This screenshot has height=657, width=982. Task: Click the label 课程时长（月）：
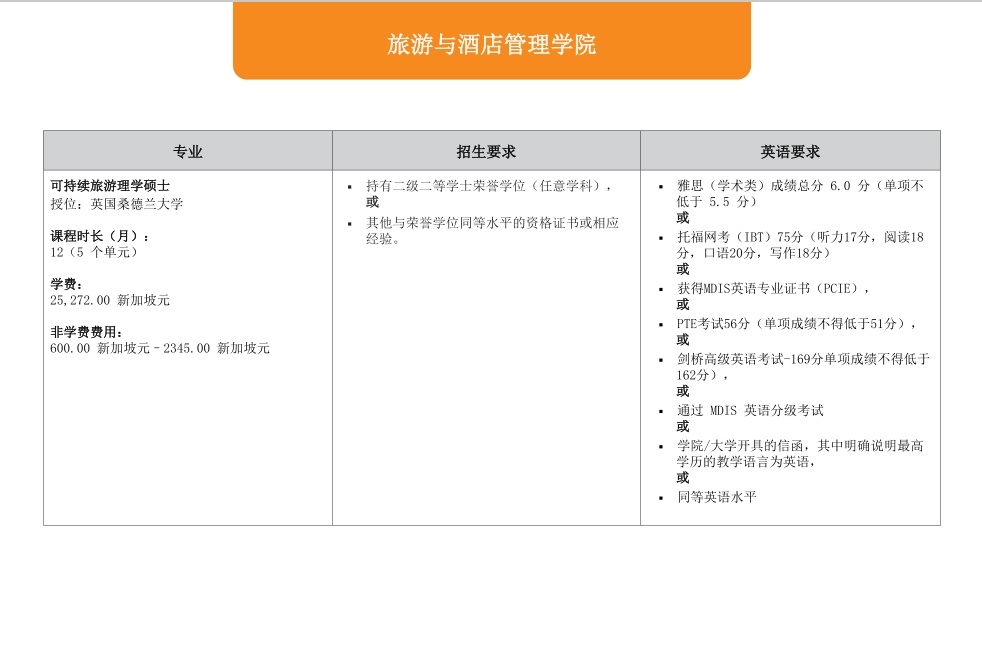(x=100, y=236)
